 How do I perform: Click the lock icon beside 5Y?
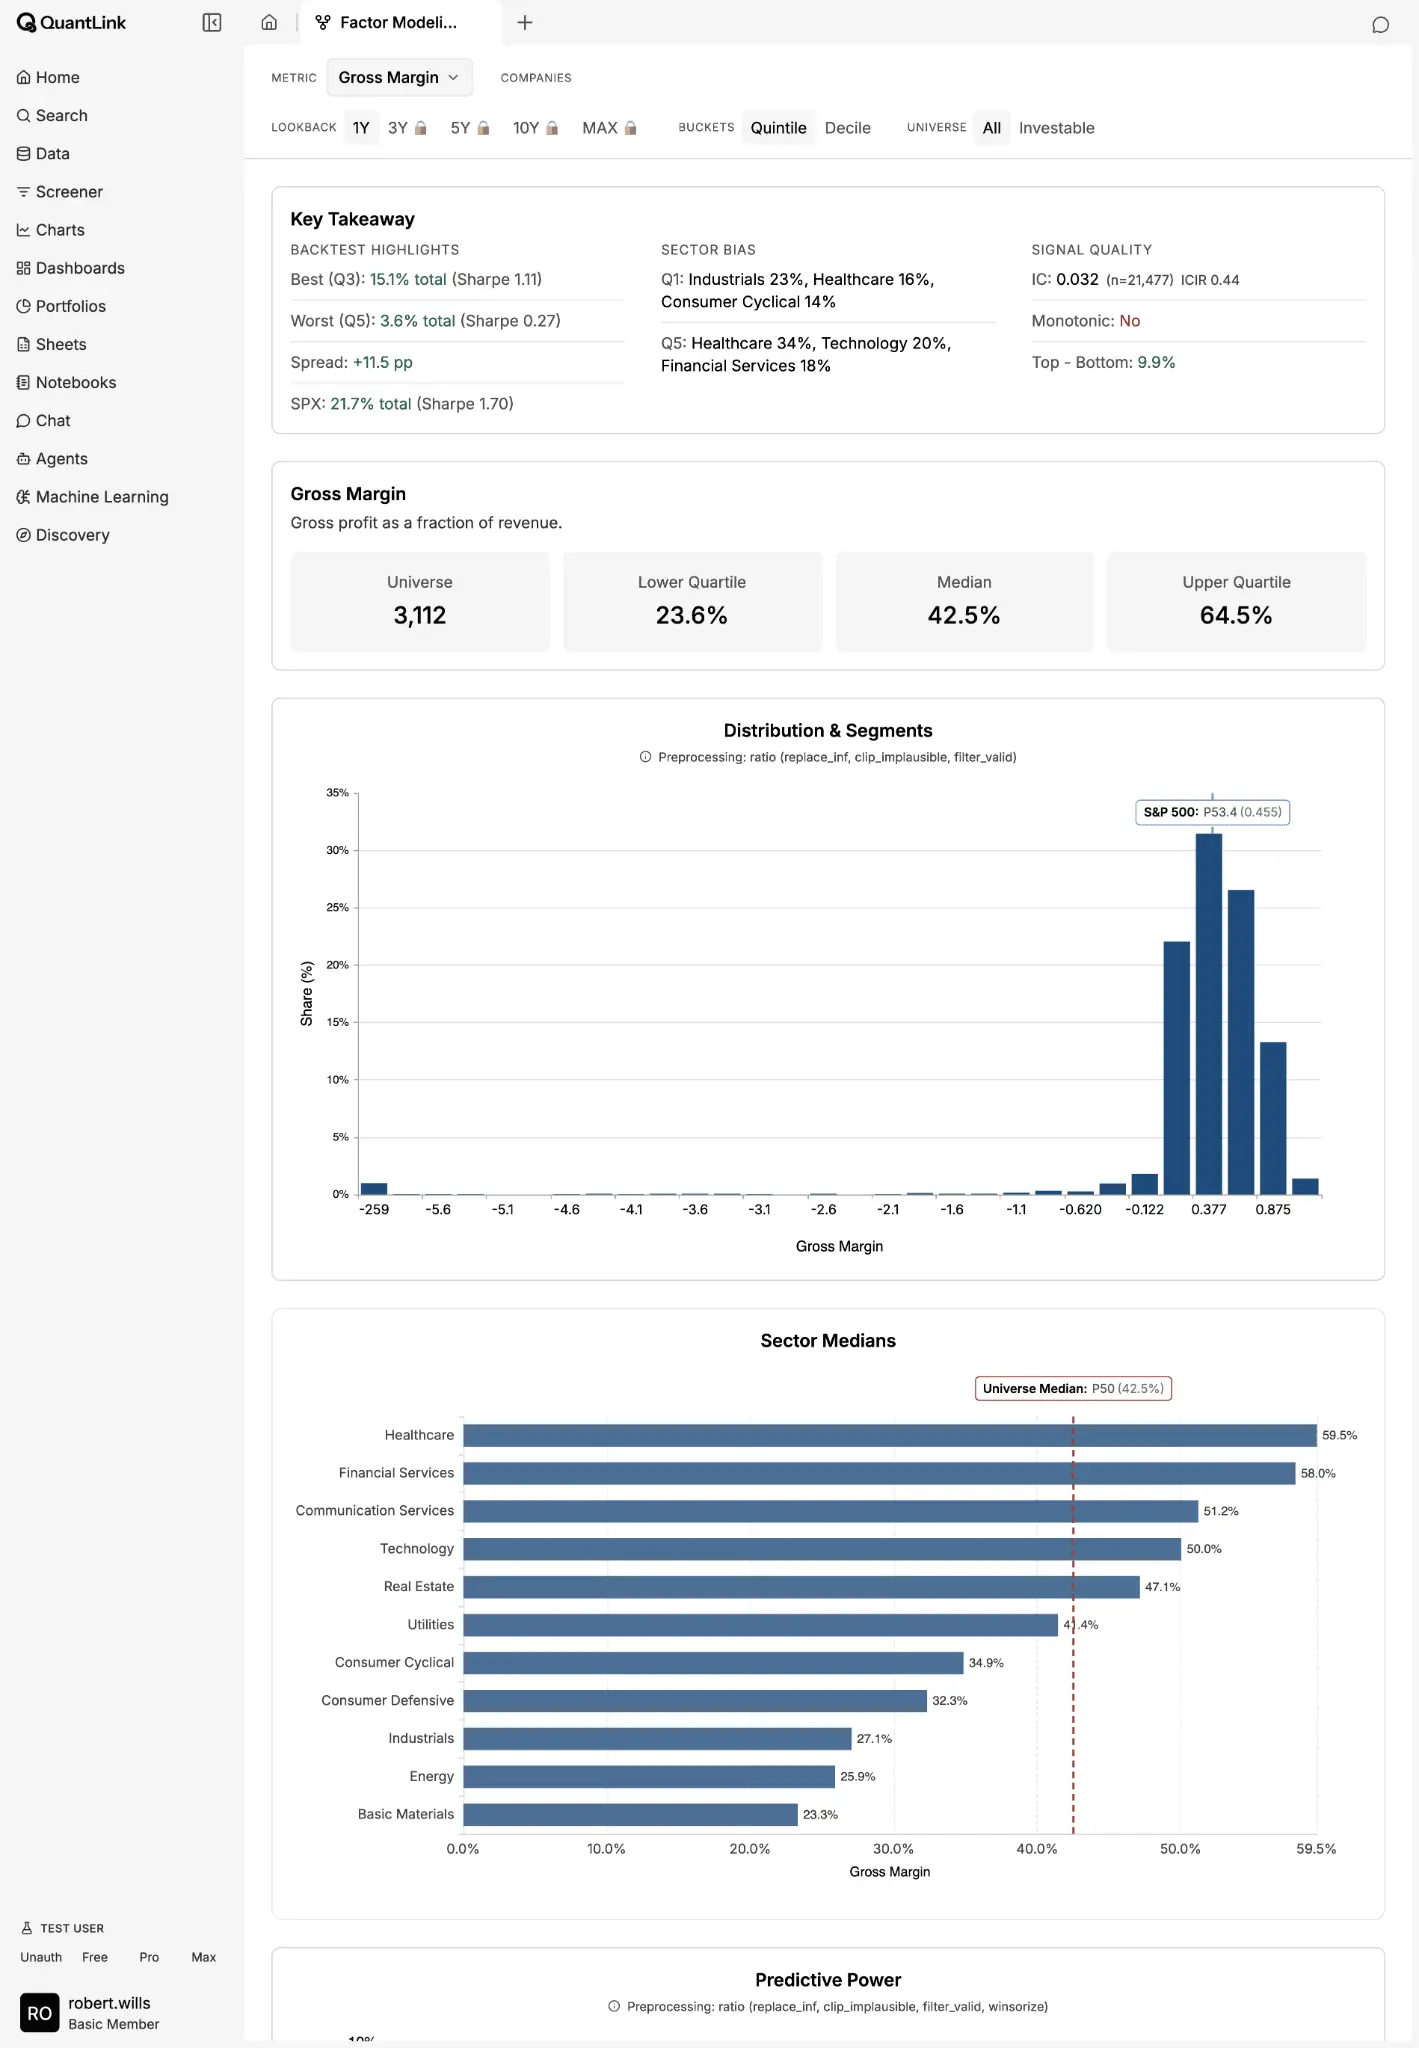point(484,128)
